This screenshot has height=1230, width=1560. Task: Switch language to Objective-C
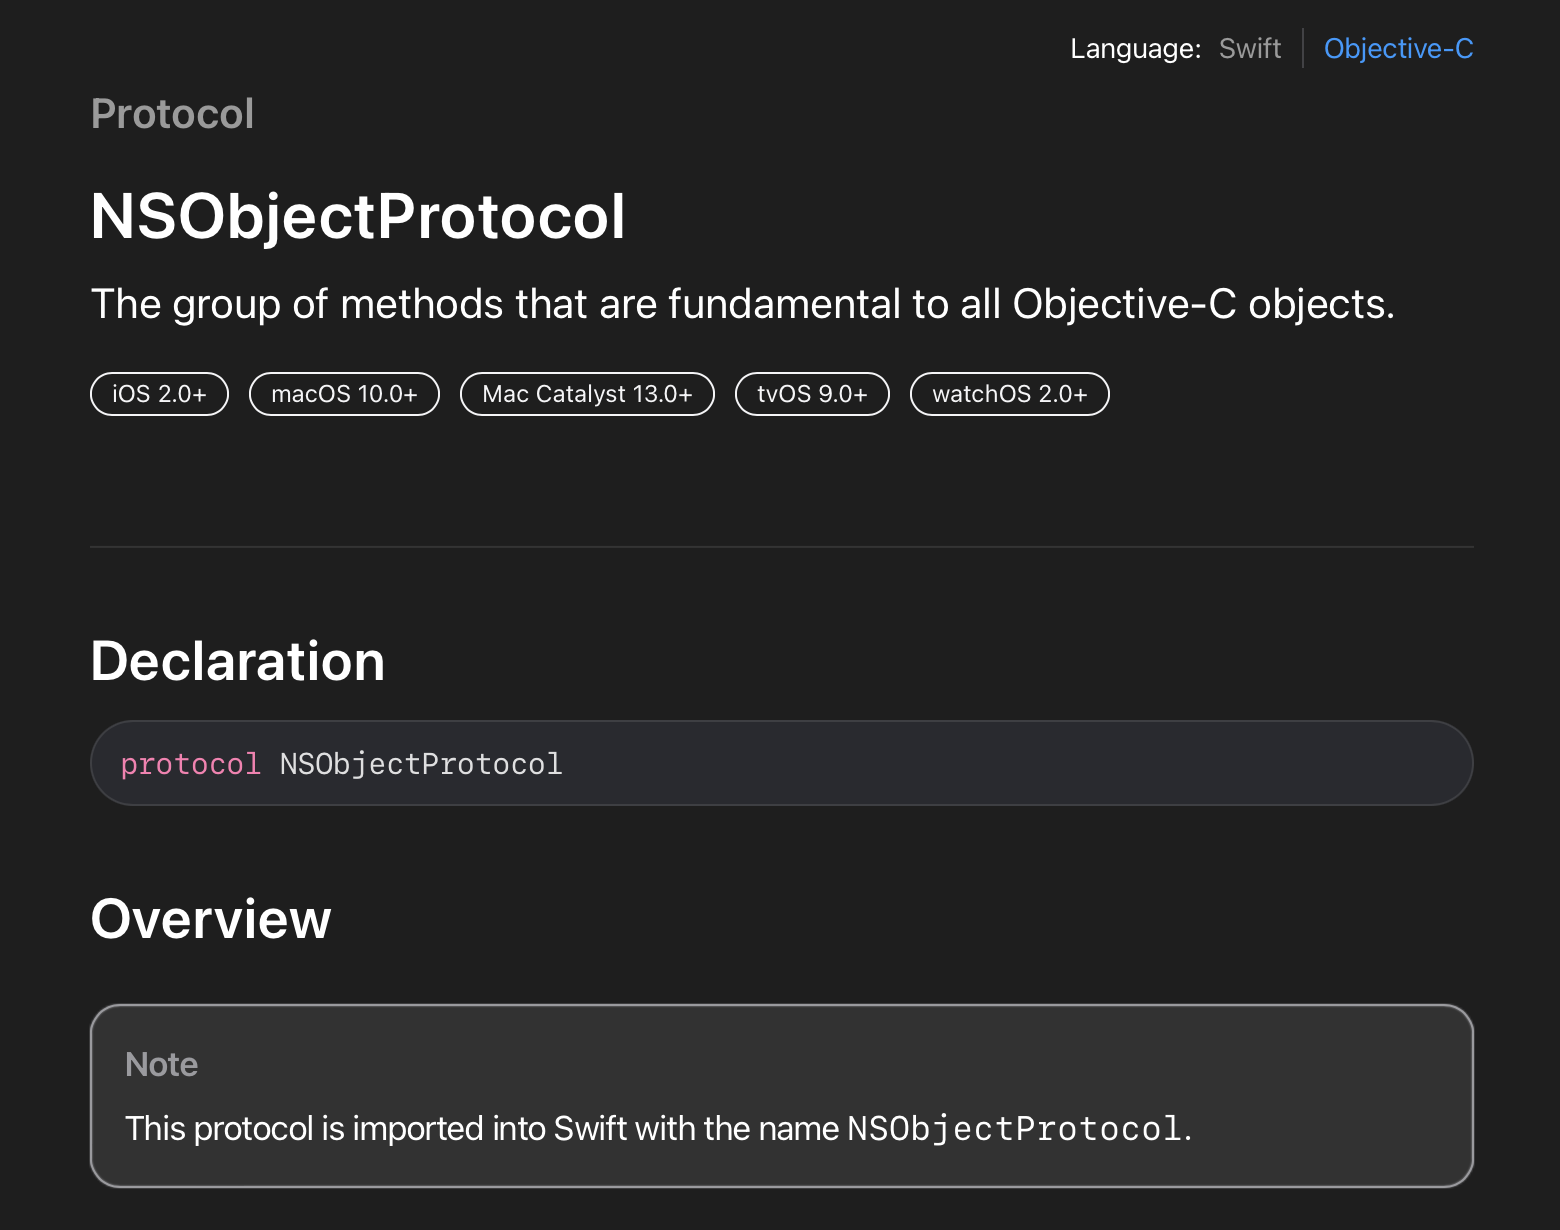[x=1398, y=48]
